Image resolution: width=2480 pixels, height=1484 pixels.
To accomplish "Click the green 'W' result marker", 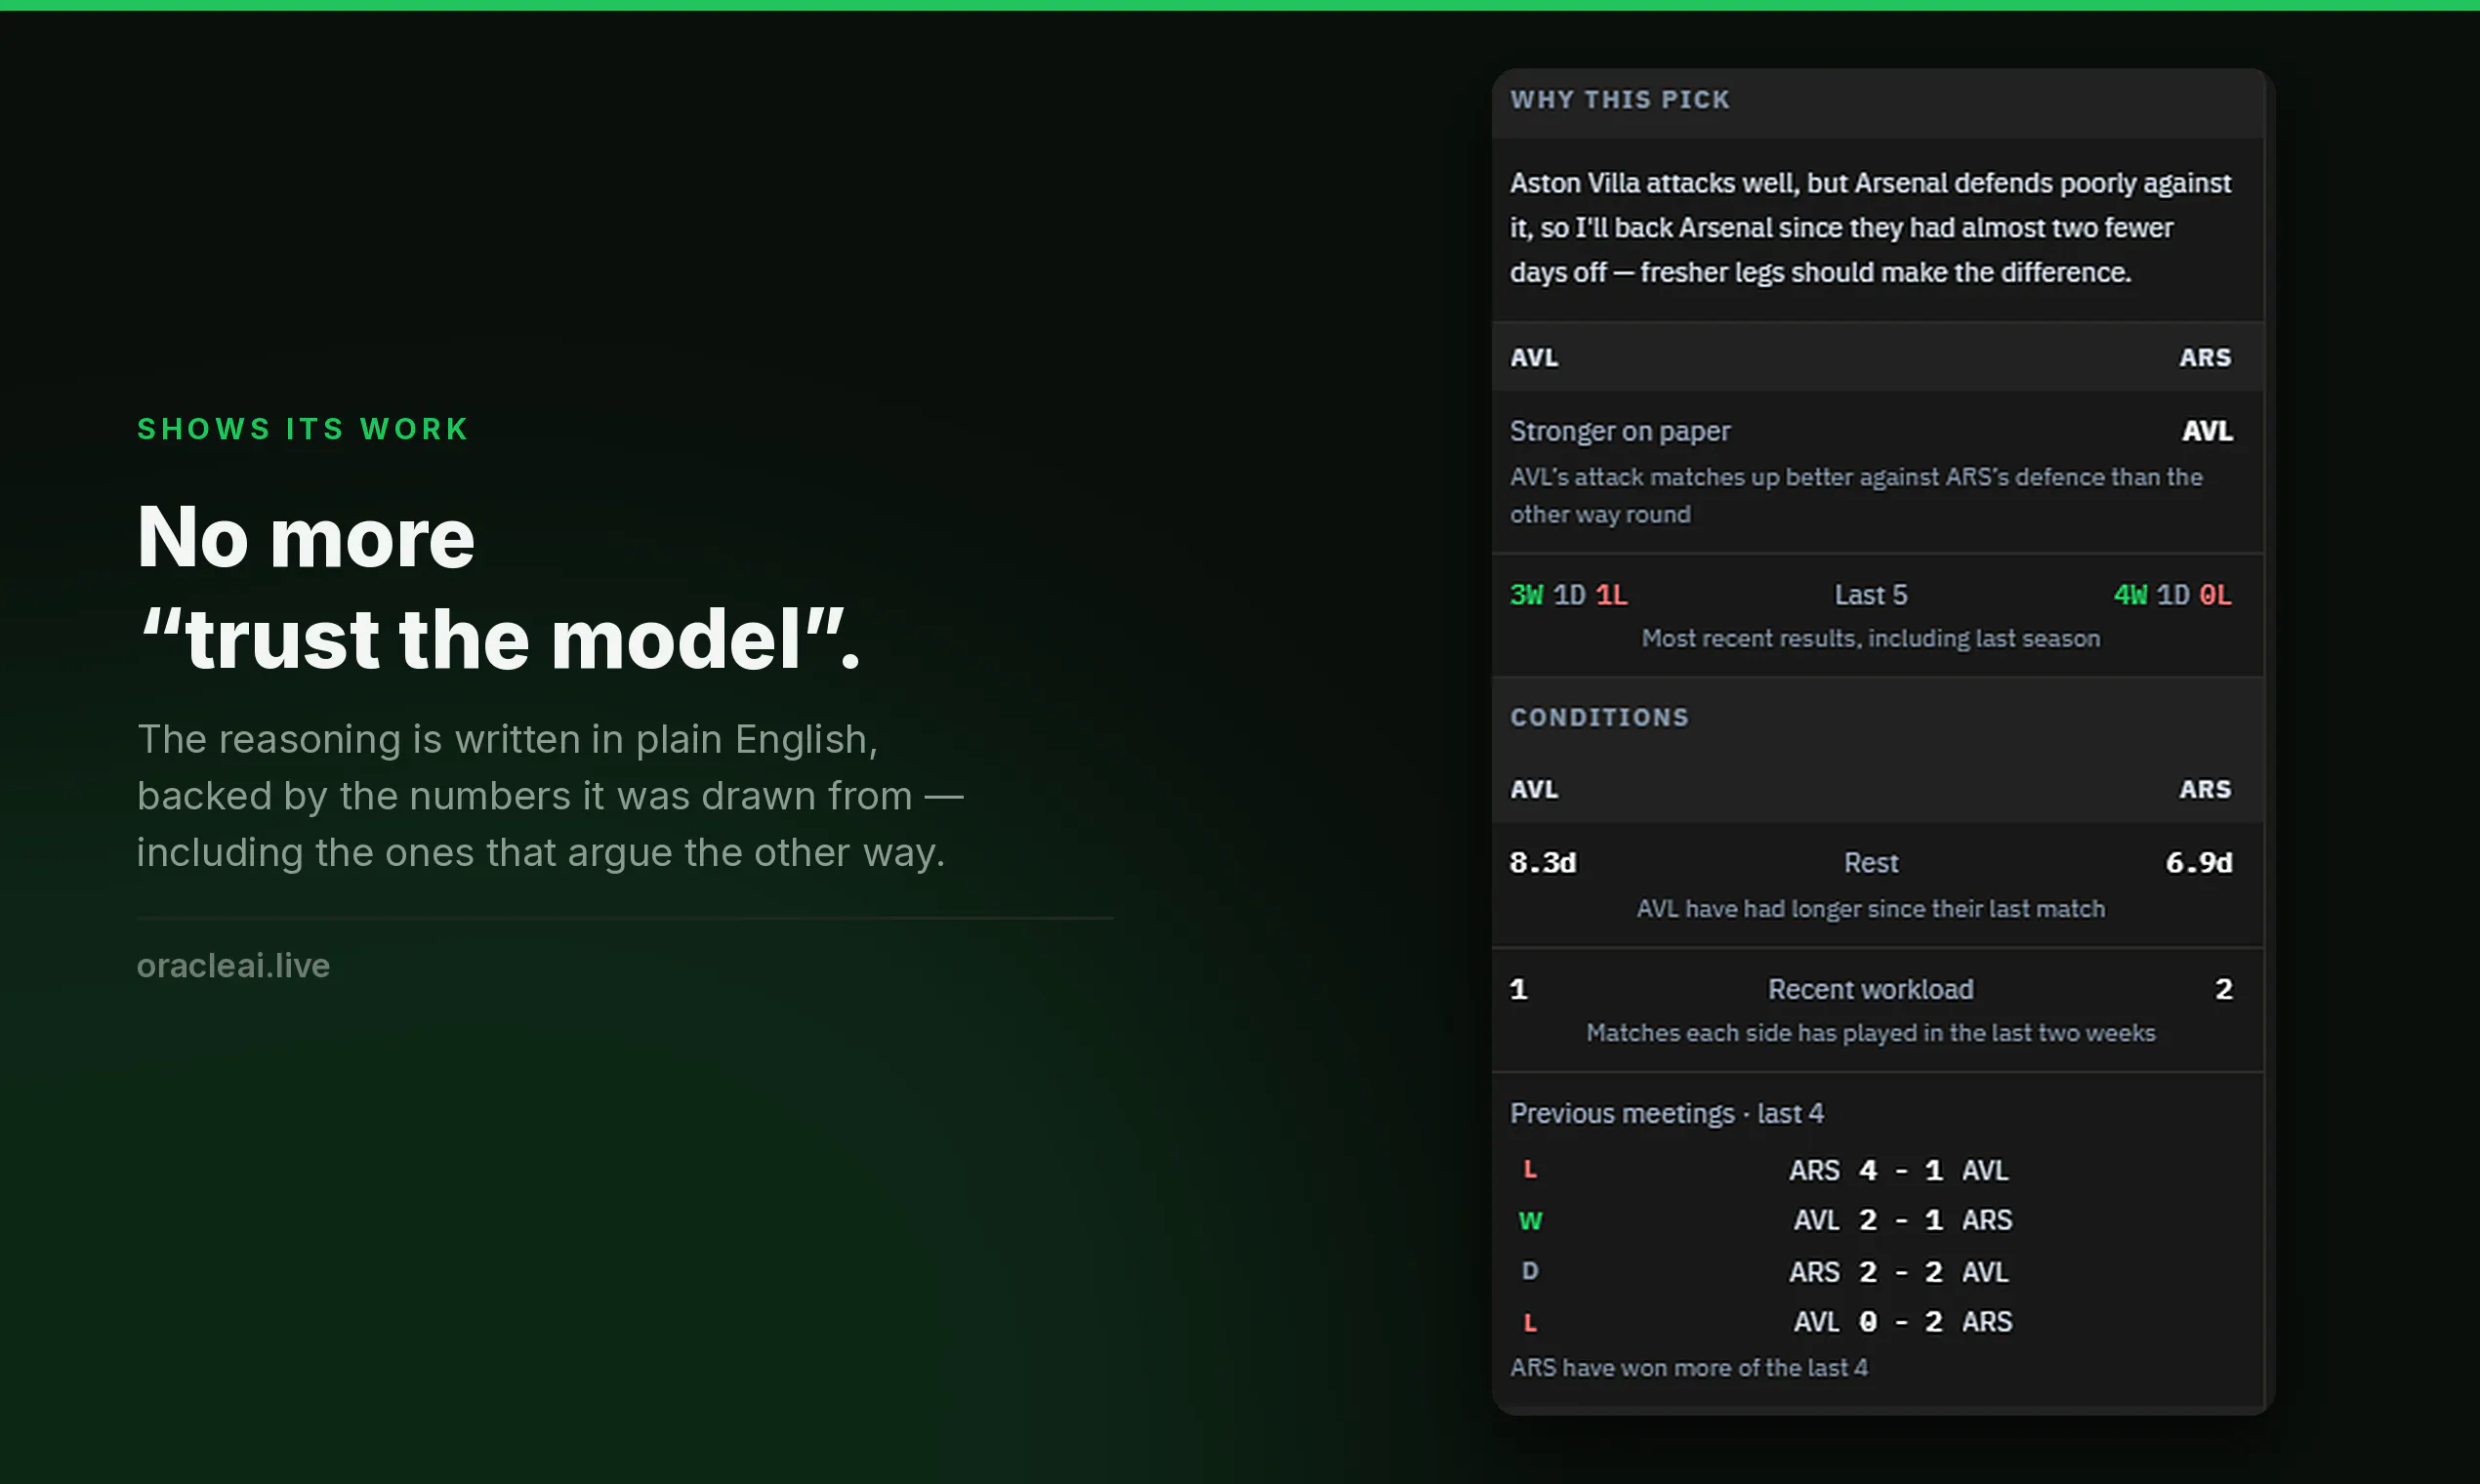I will [x=1530, y=1221].
